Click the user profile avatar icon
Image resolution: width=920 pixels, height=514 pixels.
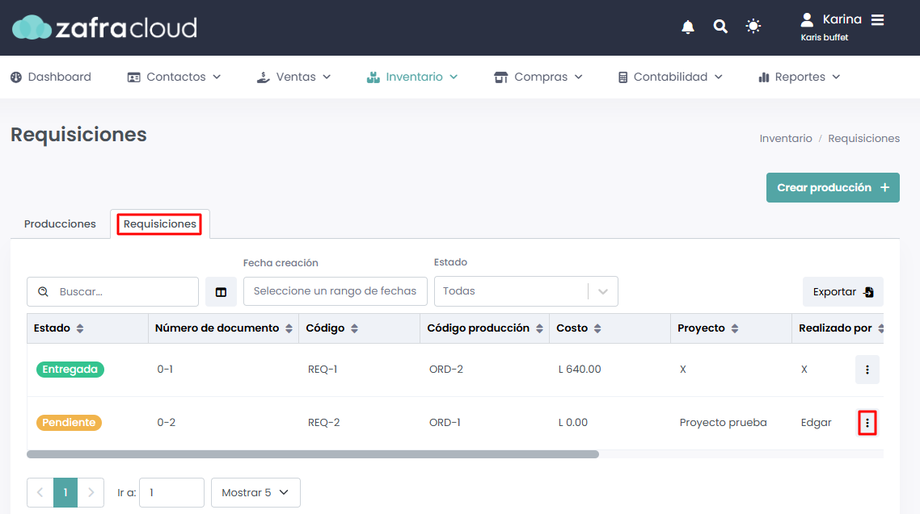coord(807,20)
